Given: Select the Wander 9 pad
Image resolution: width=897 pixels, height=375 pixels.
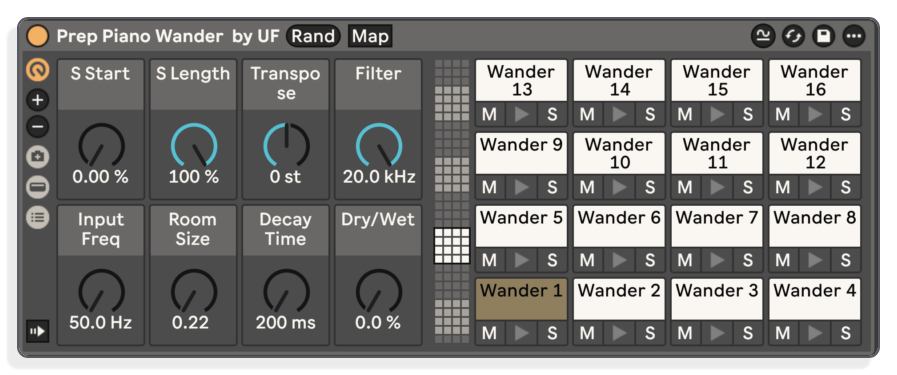Looking at the screenshot, I should pyautogui.click(x=521, y=153).
